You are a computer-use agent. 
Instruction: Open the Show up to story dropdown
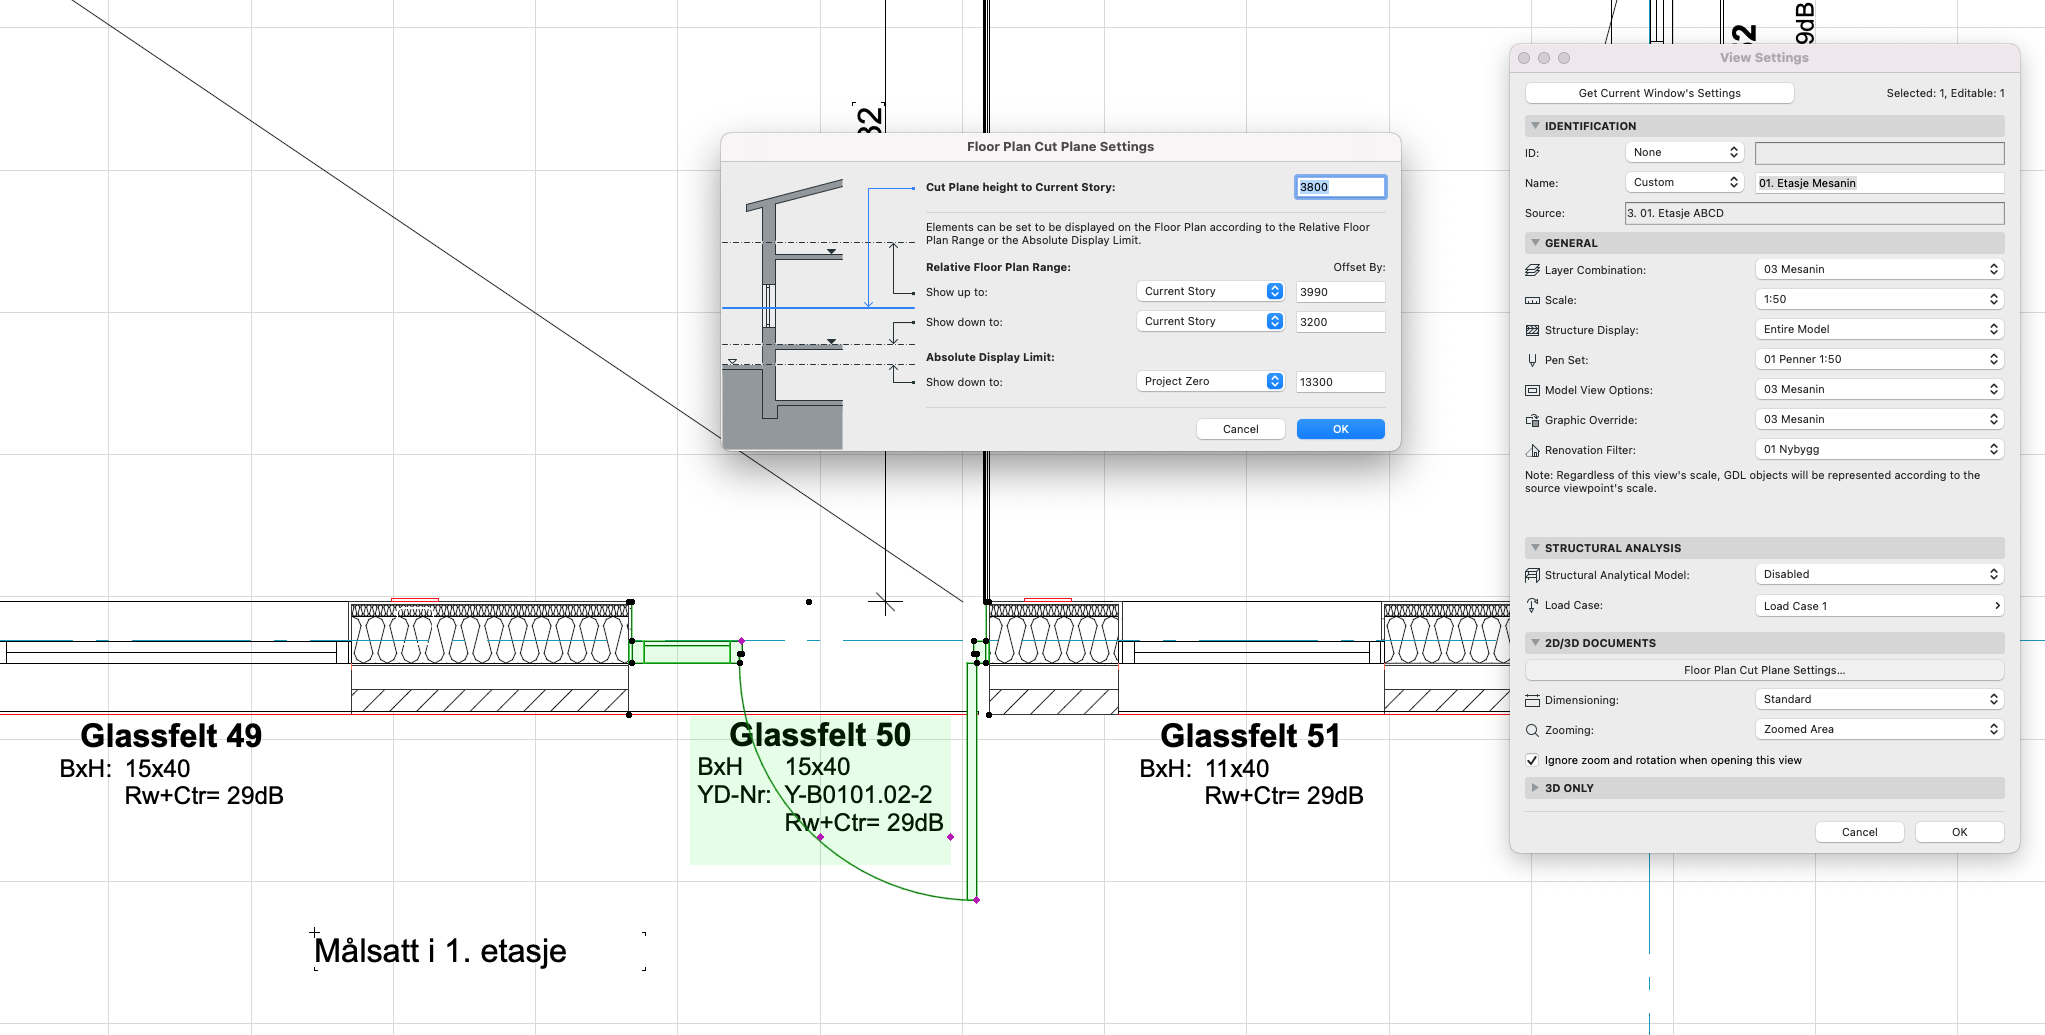click(1210, 291)
